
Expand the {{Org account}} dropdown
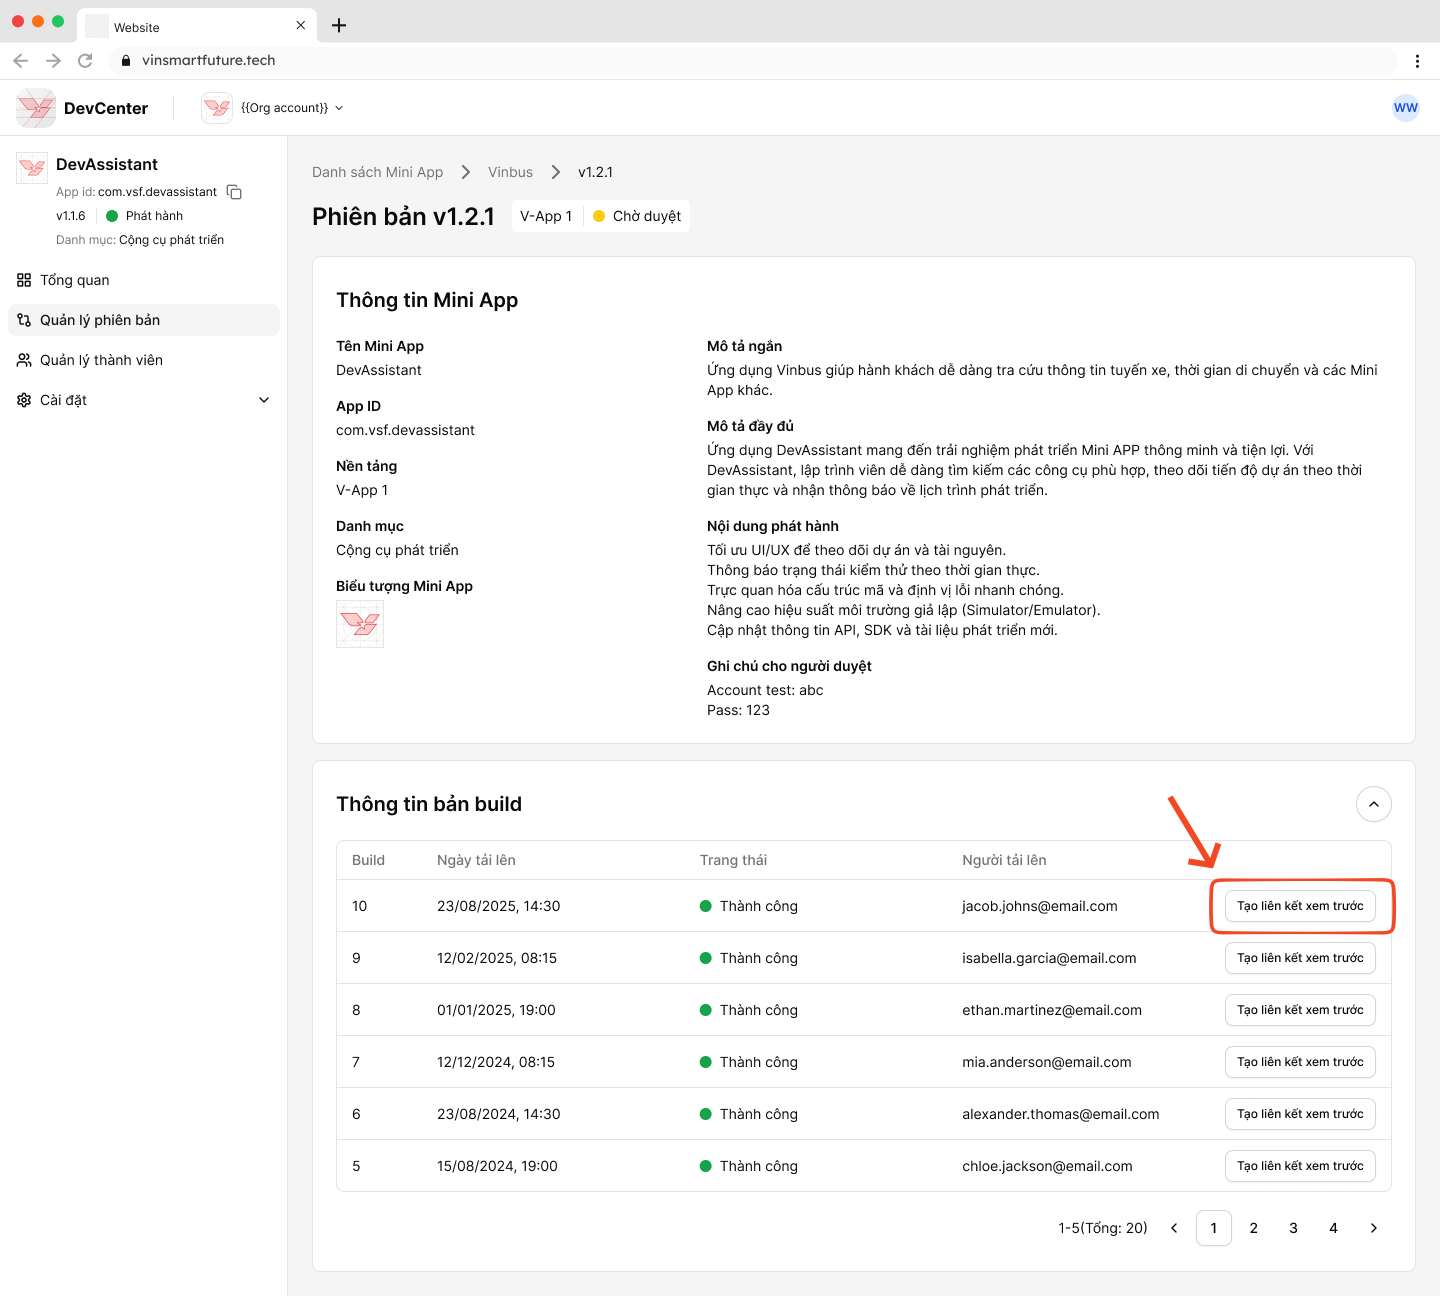pyautogui.click(x=292, y=108)
